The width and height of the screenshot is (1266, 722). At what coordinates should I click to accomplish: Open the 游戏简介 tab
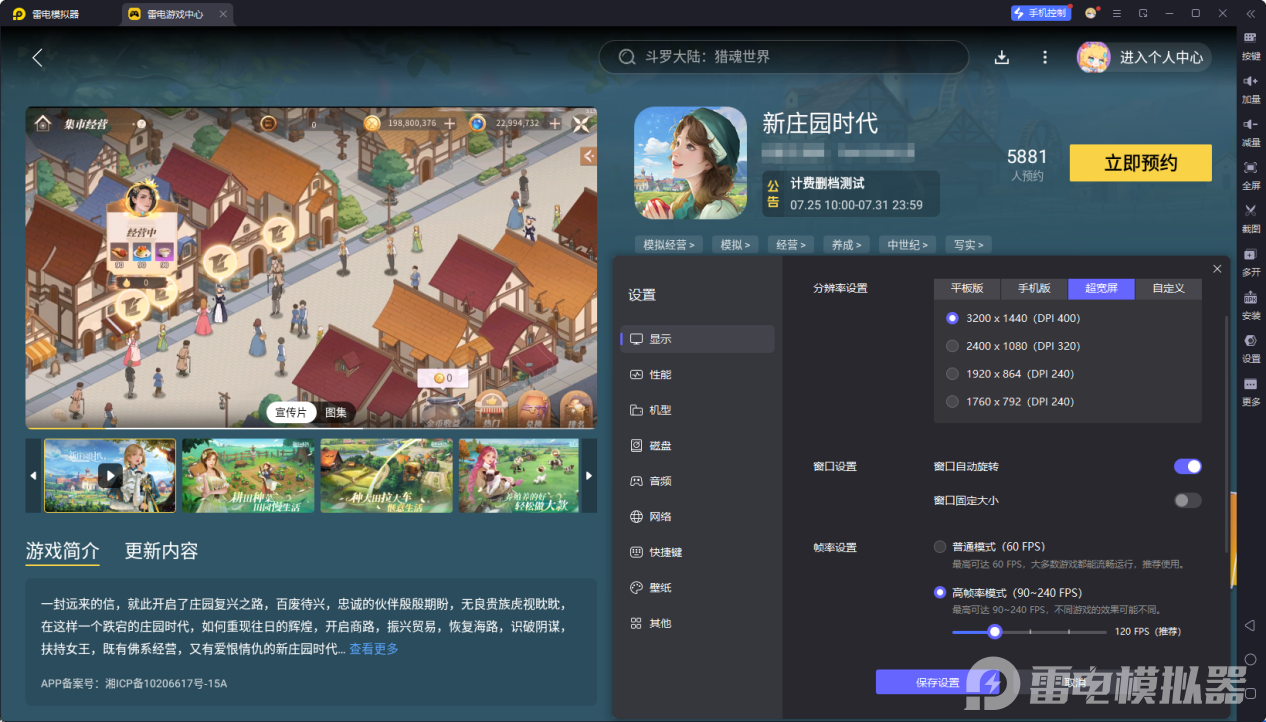pos(63,551)
